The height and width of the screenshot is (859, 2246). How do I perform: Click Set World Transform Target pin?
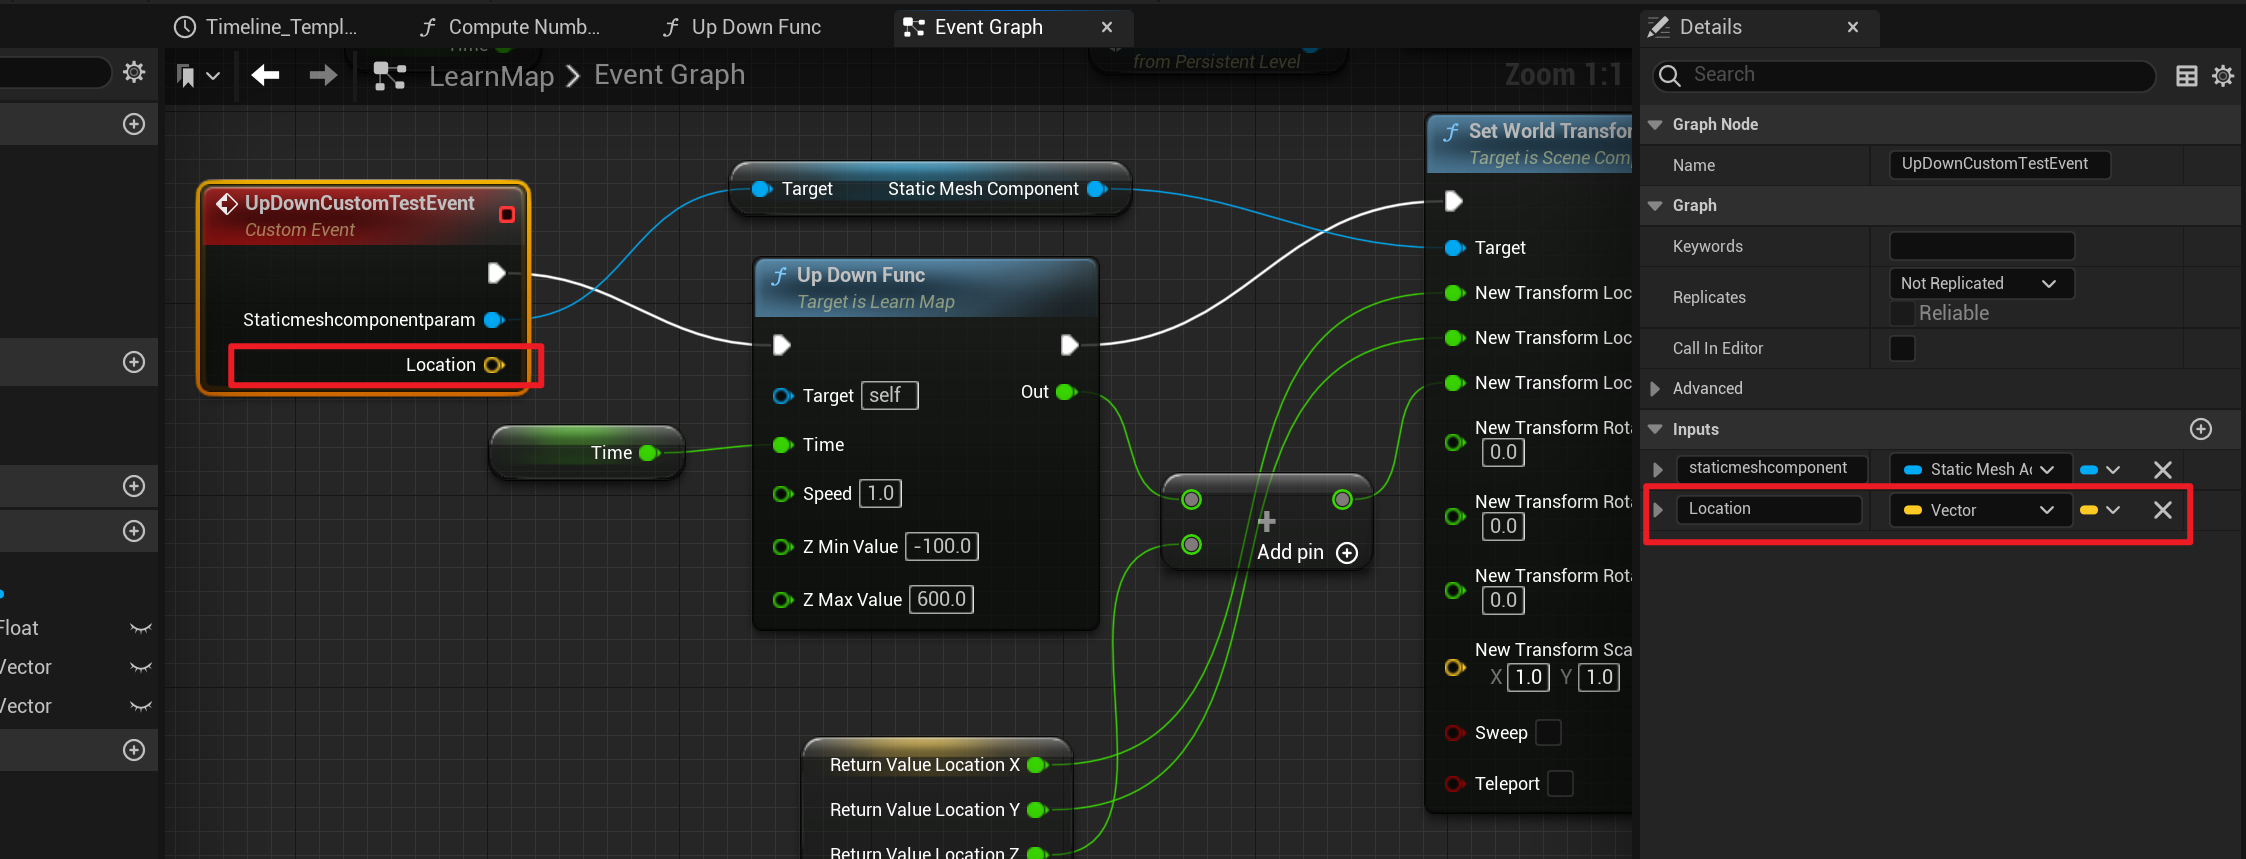click(x=1456, y=248)
